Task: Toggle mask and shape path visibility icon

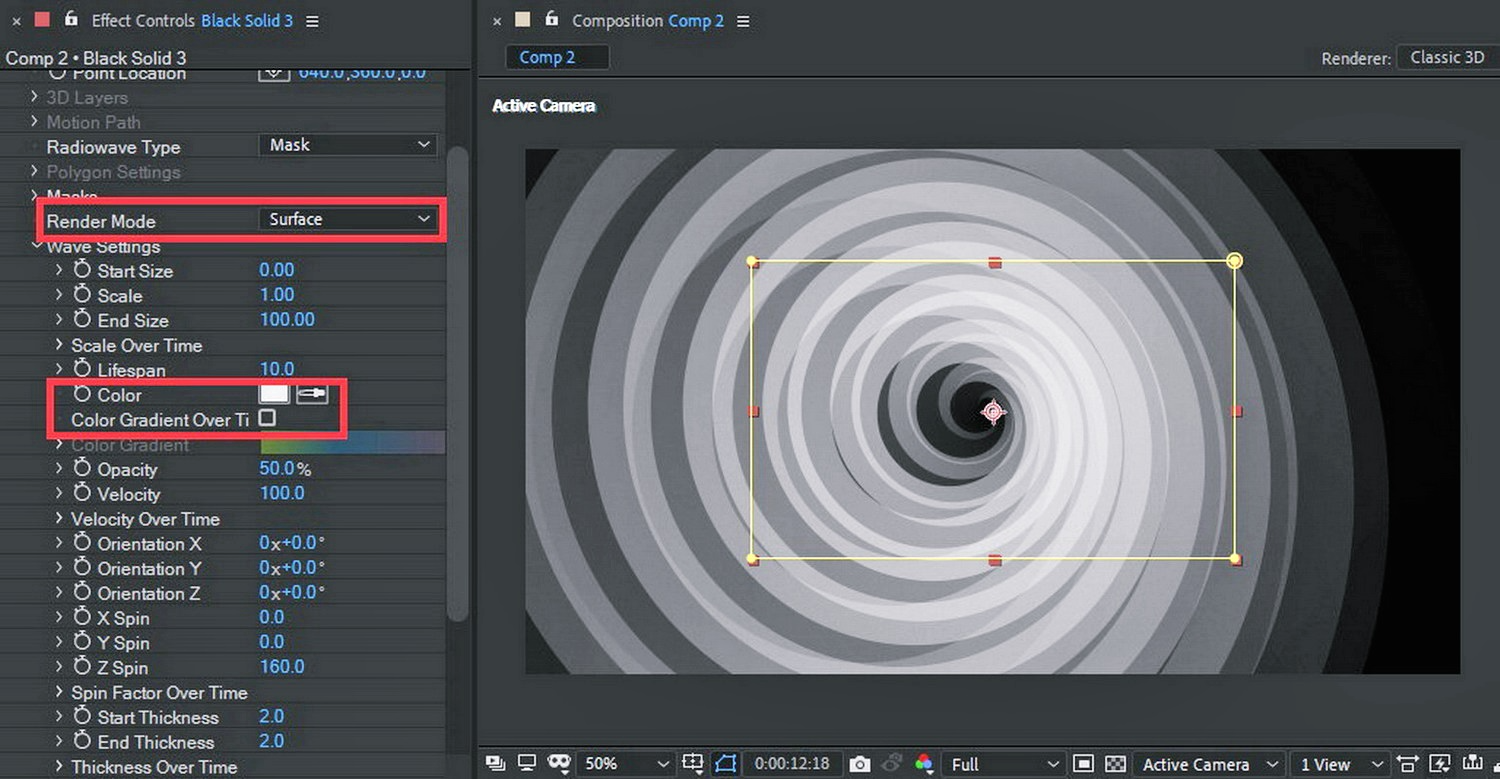Action: point(726,764)
